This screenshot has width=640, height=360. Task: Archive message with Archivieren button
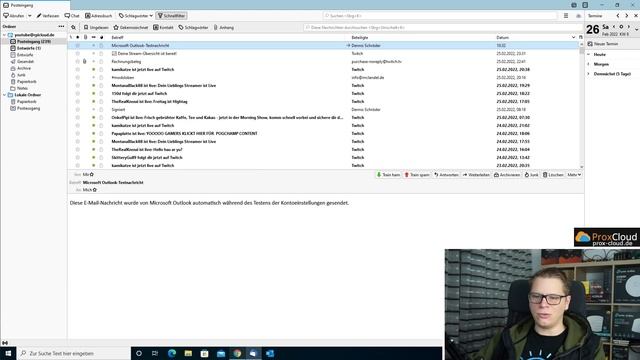click(507, 175)
